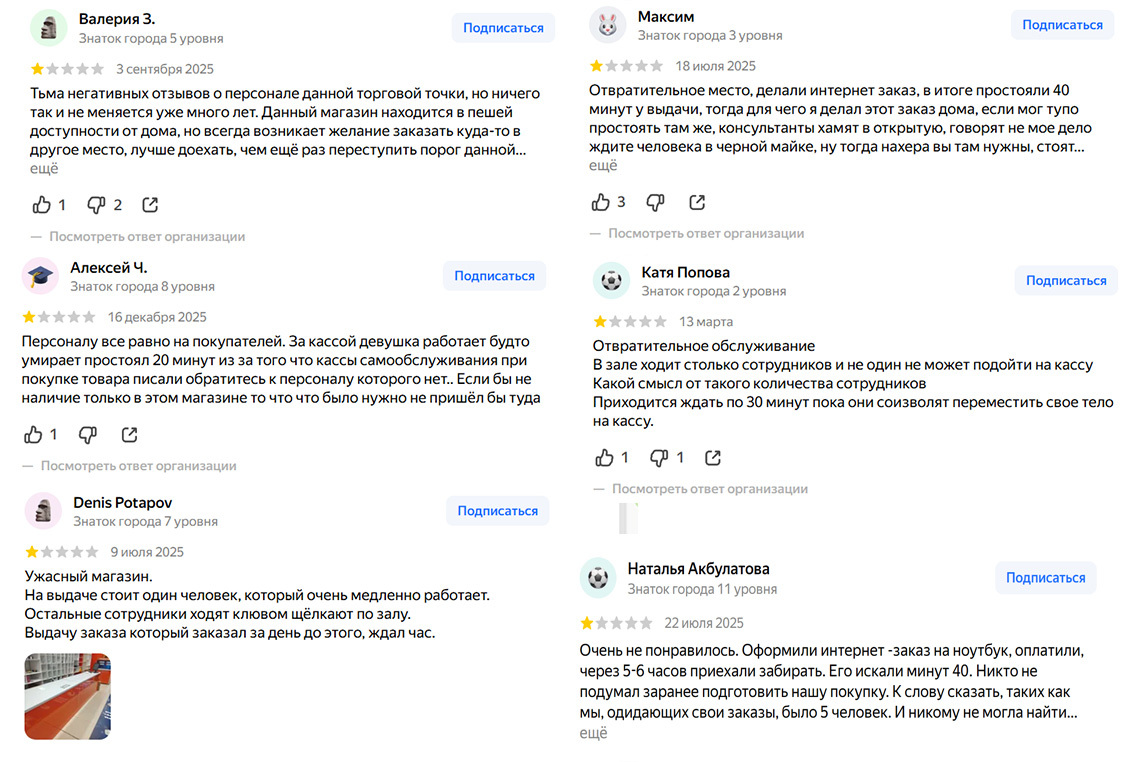This screenshot has height=762, width=1126.
Task: Open Алексей Ч.'s profile avatar
Action: tap(40, 276)
